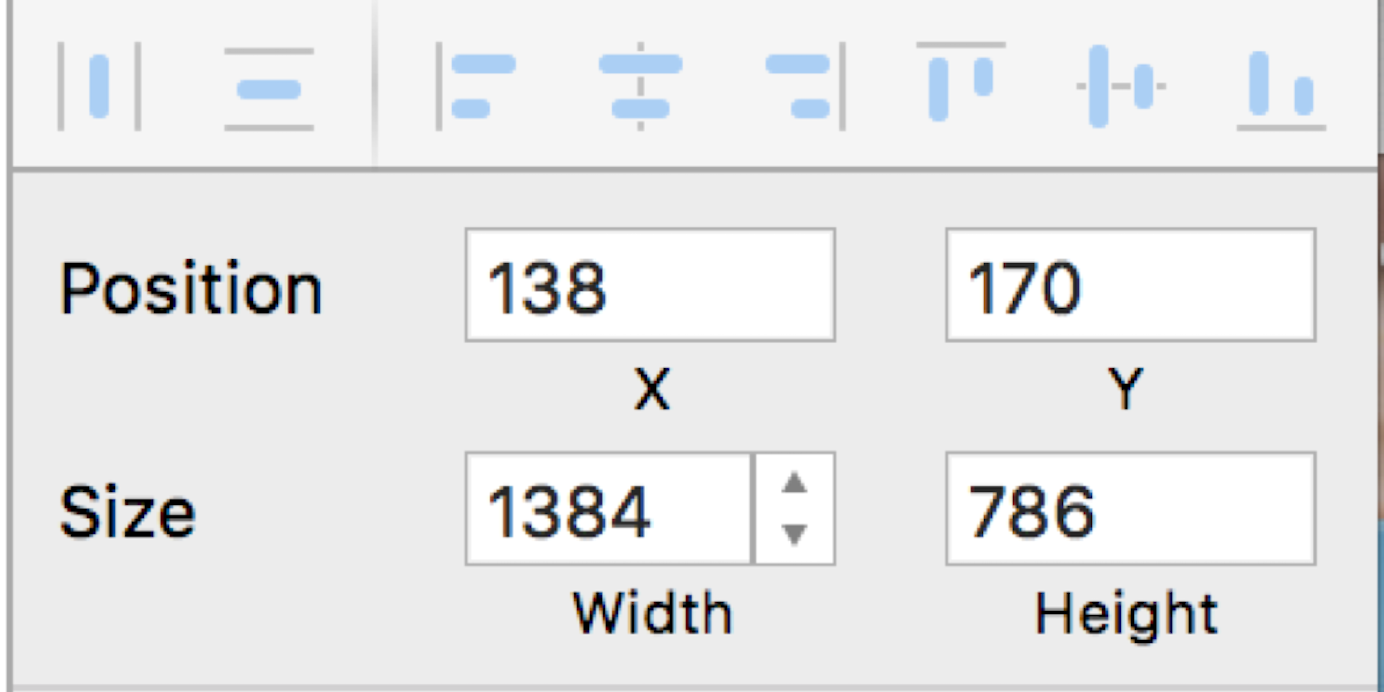
Task: Increase width with the stepper up arrow
Action: tap(794, 484)
